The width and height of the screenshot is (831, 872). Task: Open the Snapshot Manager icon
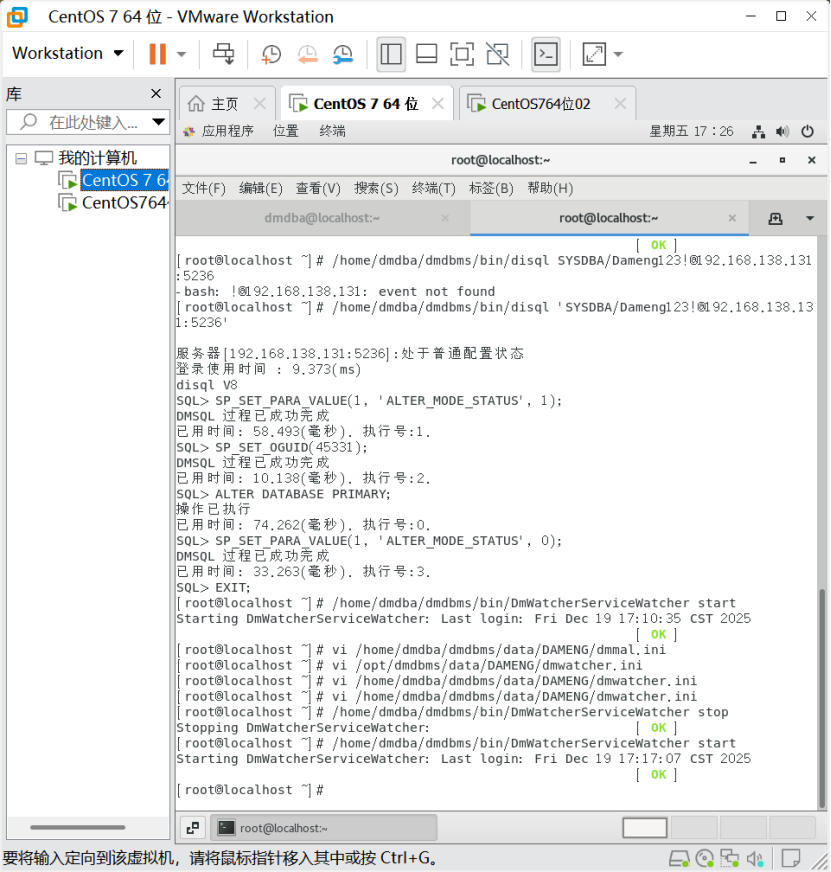343,54
